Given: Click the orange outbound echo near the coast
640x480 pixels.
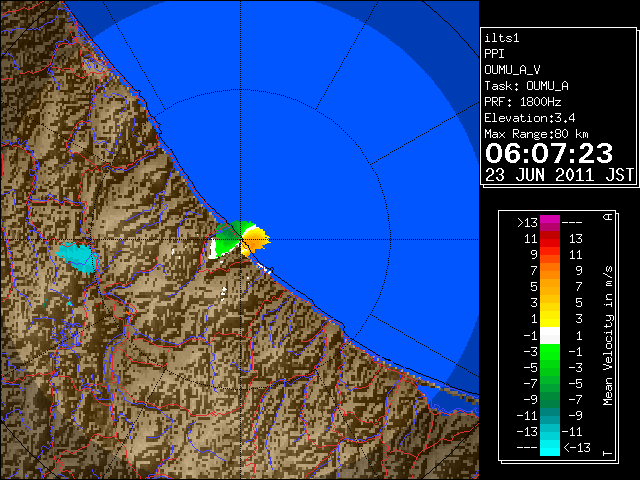Looking at the screenshot, I should 255,239.
